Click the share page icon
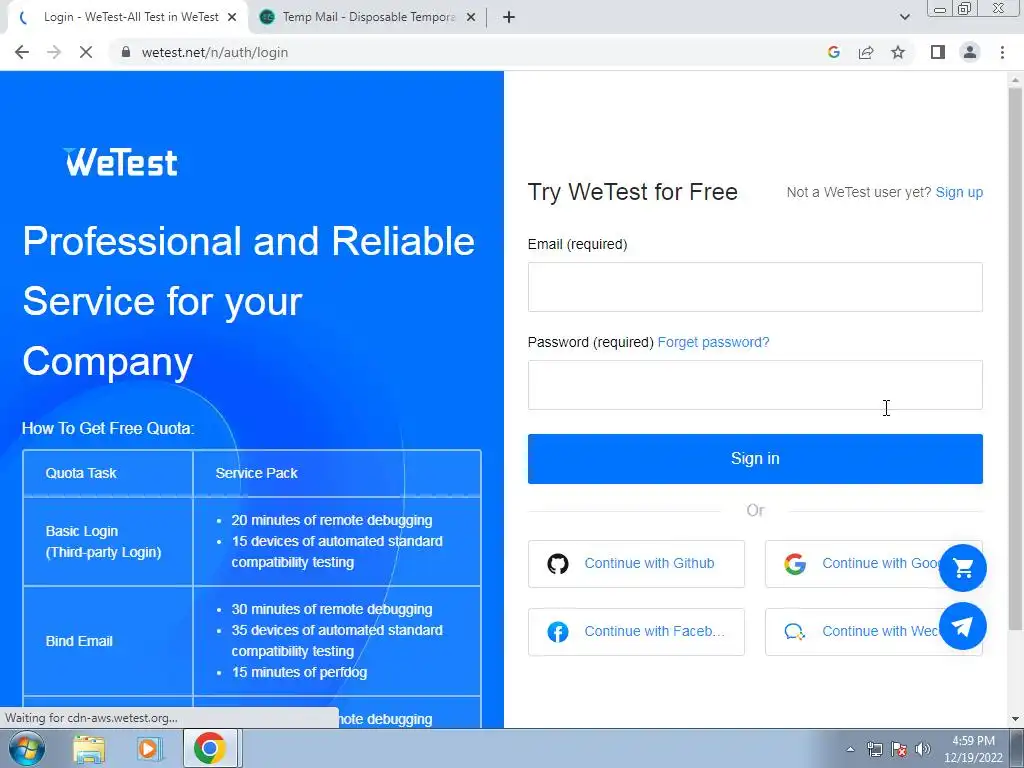This screenshot has height=768, width=1024. pos(866,52)
